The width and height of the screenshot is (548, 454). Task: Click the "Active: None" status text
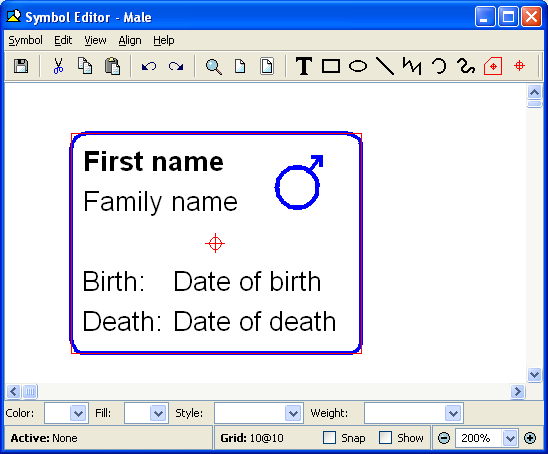(x=44, y=438)
